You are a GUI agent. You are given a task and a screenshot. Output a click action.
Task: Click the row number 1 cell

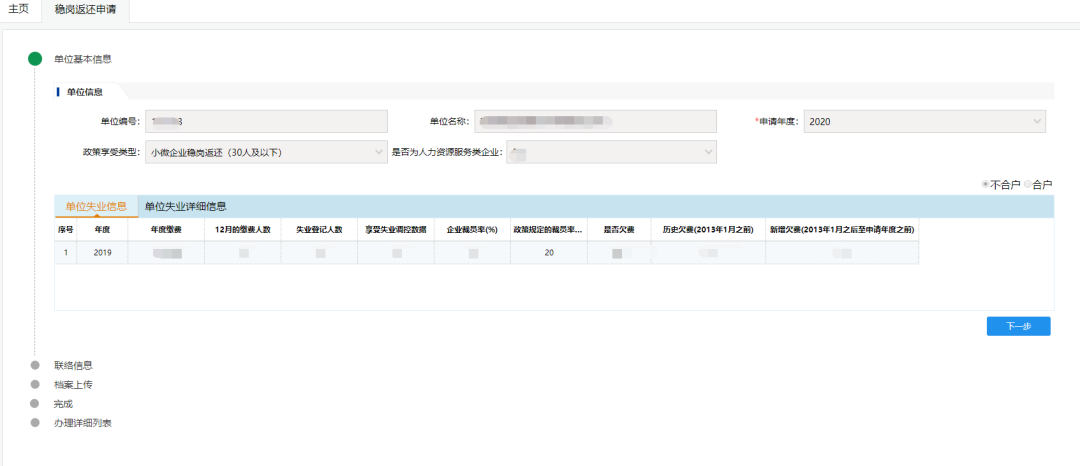(65, 253)
